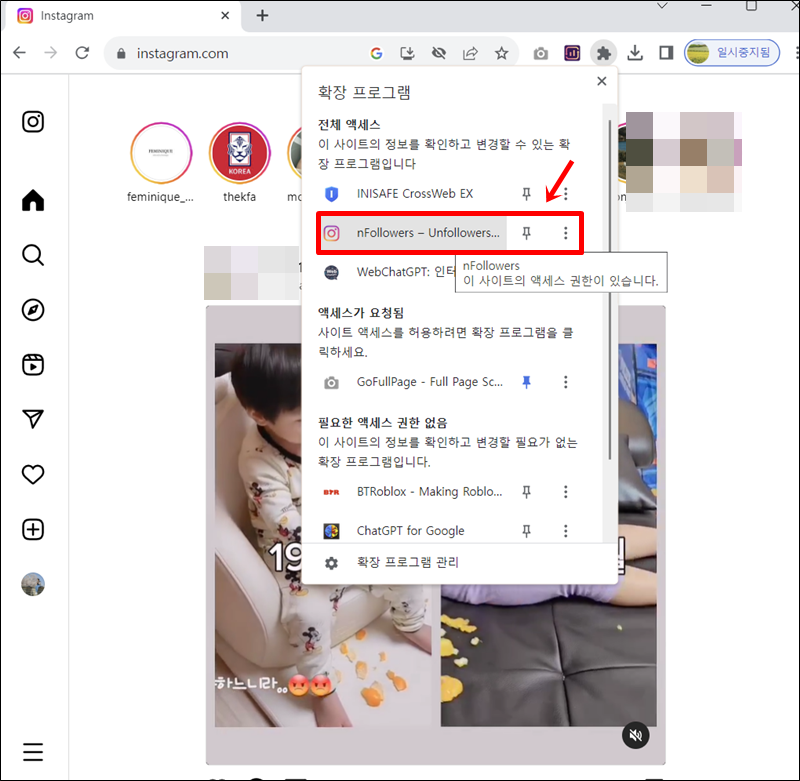Open the nFollowers three-dot options menu
The image size is (800, 781).
click(565, 232)
